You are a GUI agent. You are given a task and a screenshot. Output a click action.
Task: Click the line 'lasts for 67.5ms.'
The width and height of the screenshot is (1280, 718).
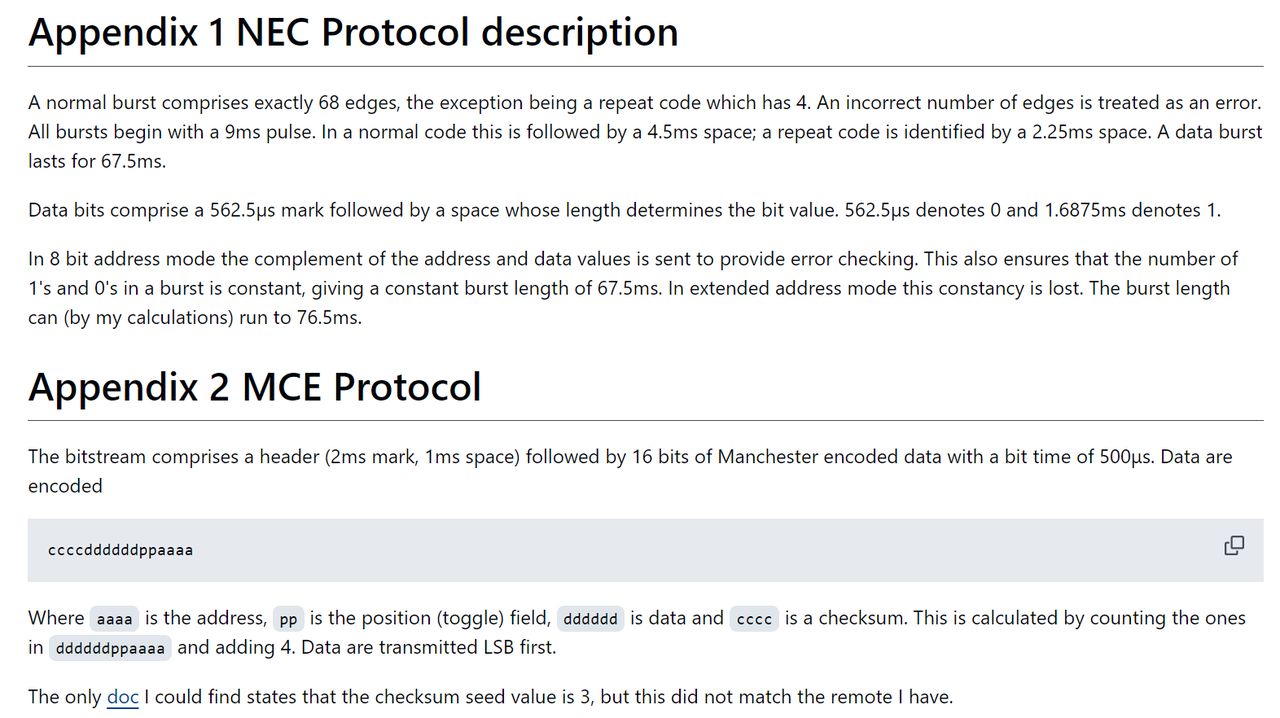(x=96, y=160)
